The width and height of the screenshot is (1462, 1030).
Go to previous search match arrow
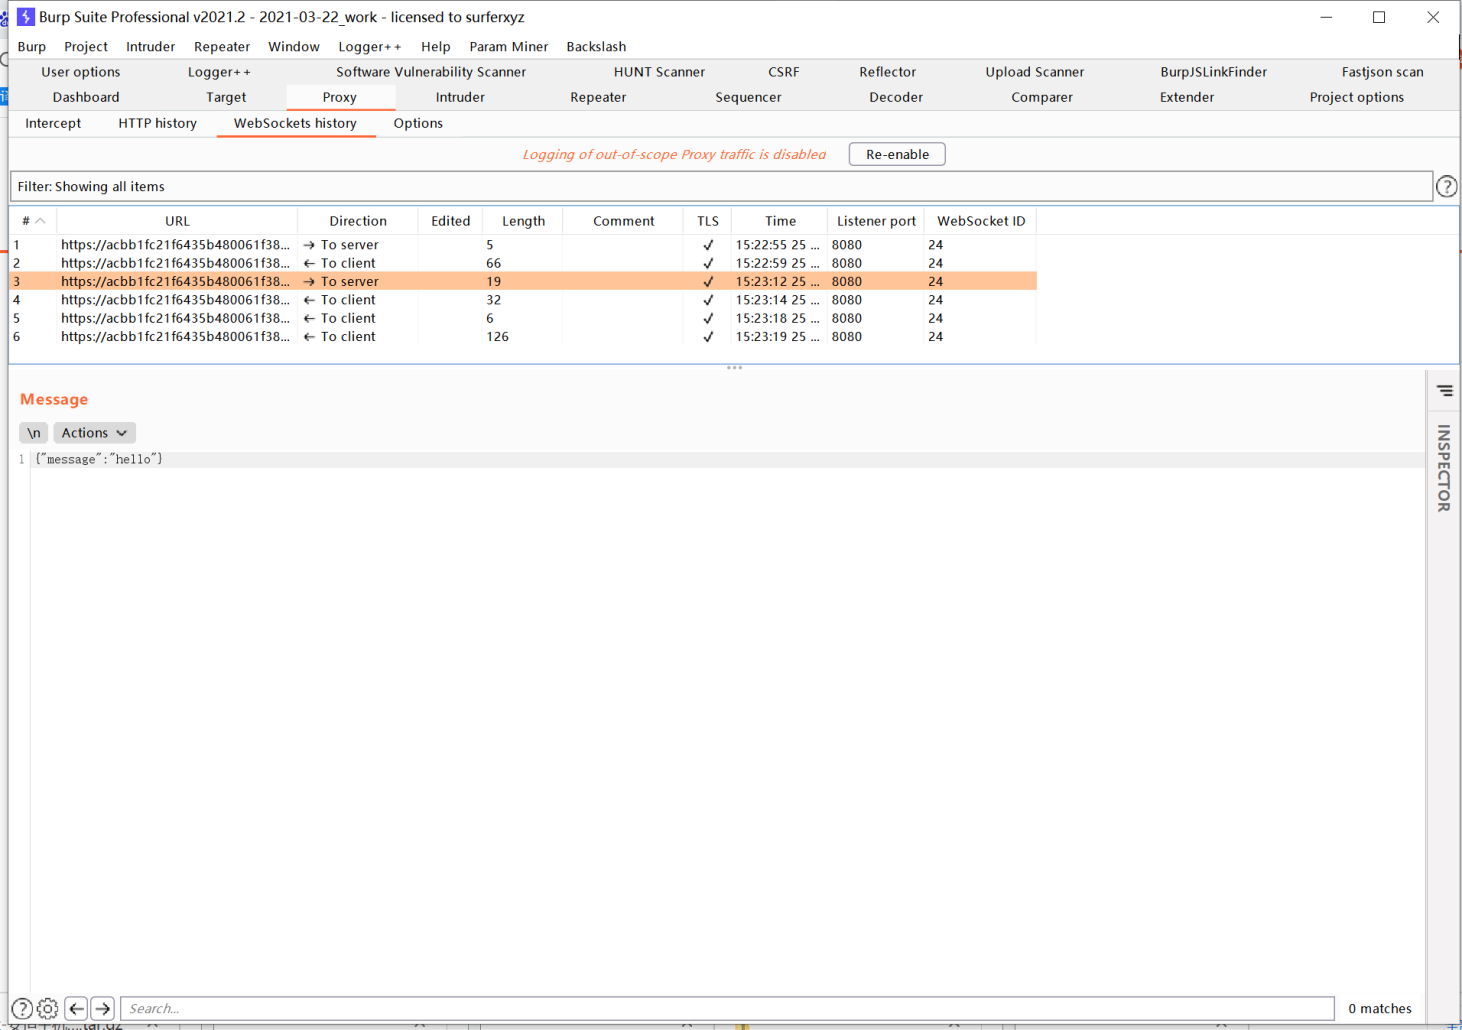(76, 1008)
